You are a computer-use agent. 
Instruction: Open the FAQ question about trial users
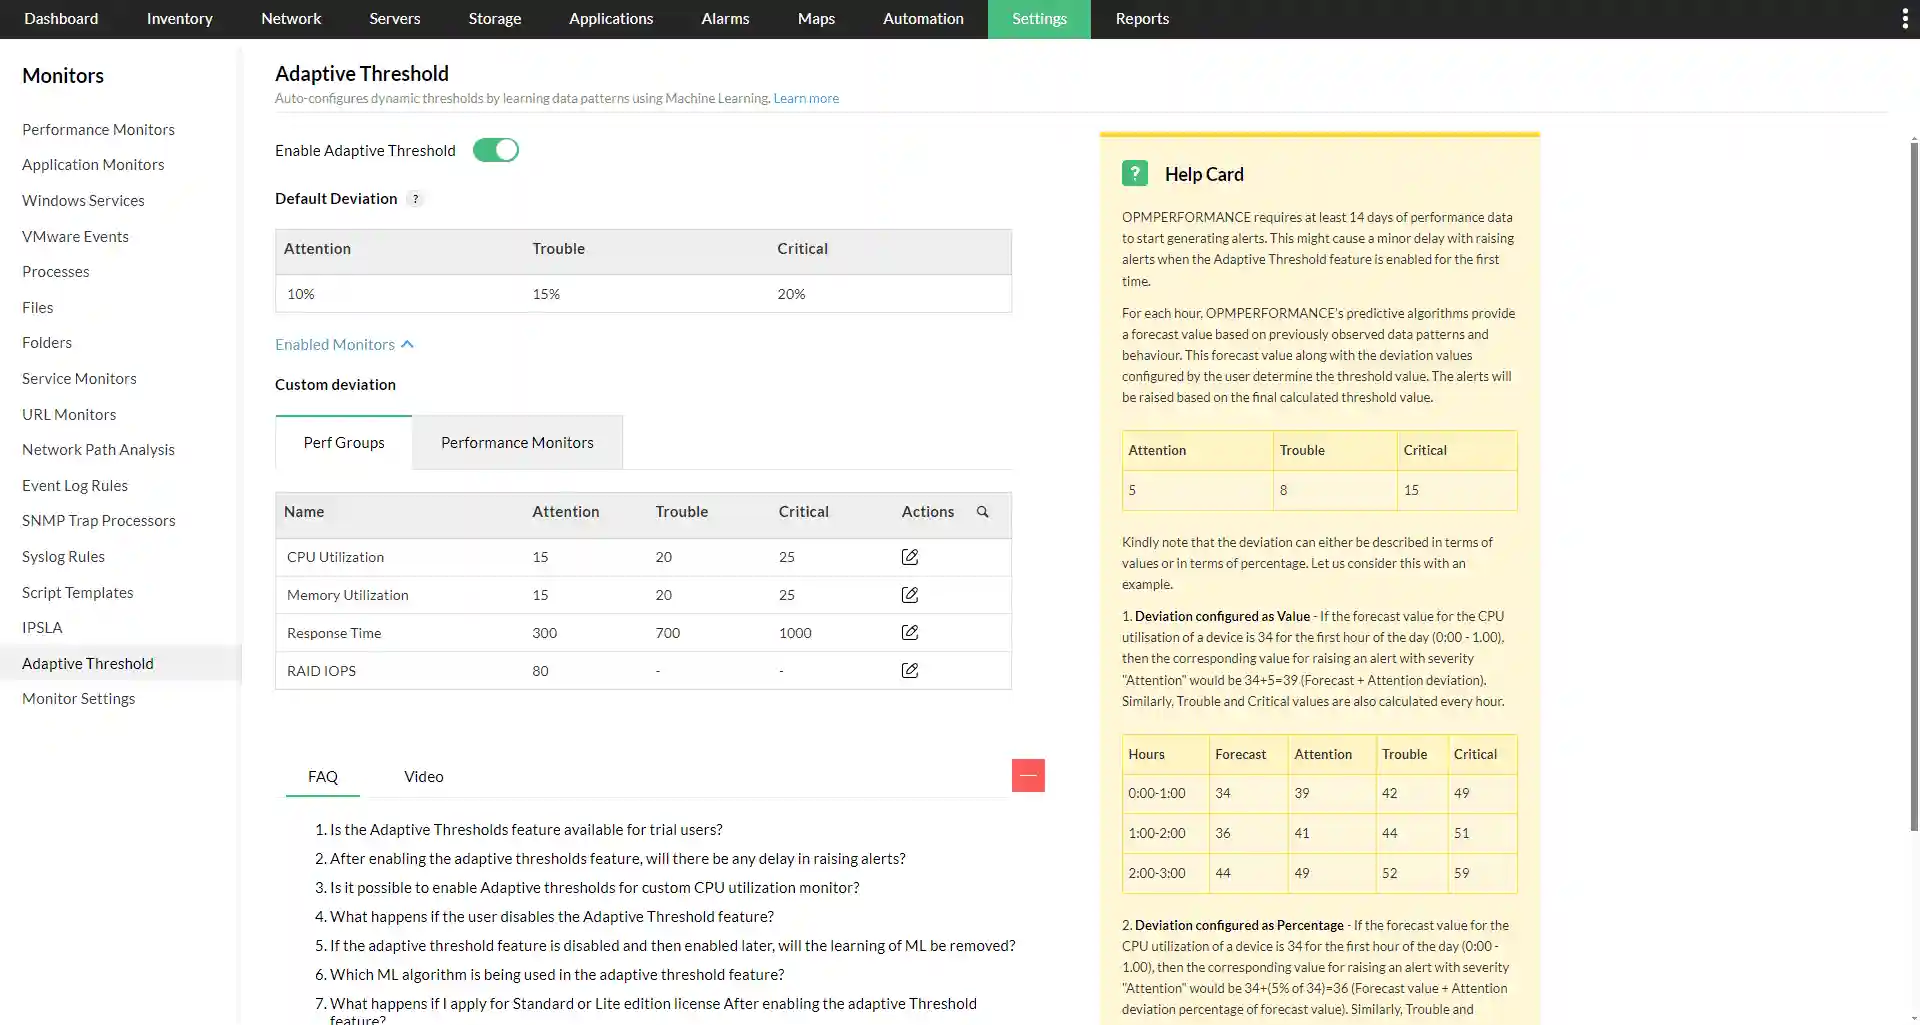click(x=528, y=829)
